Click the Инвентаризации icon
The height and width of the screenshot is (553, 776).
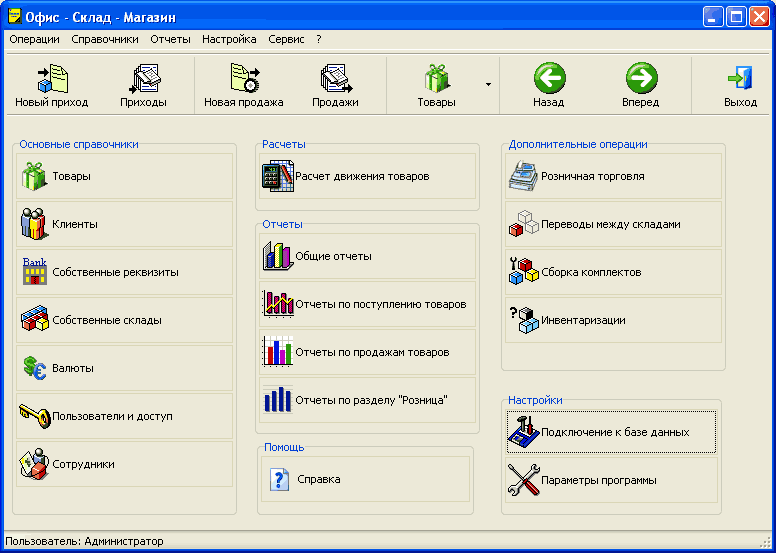(x=524, y=320)
